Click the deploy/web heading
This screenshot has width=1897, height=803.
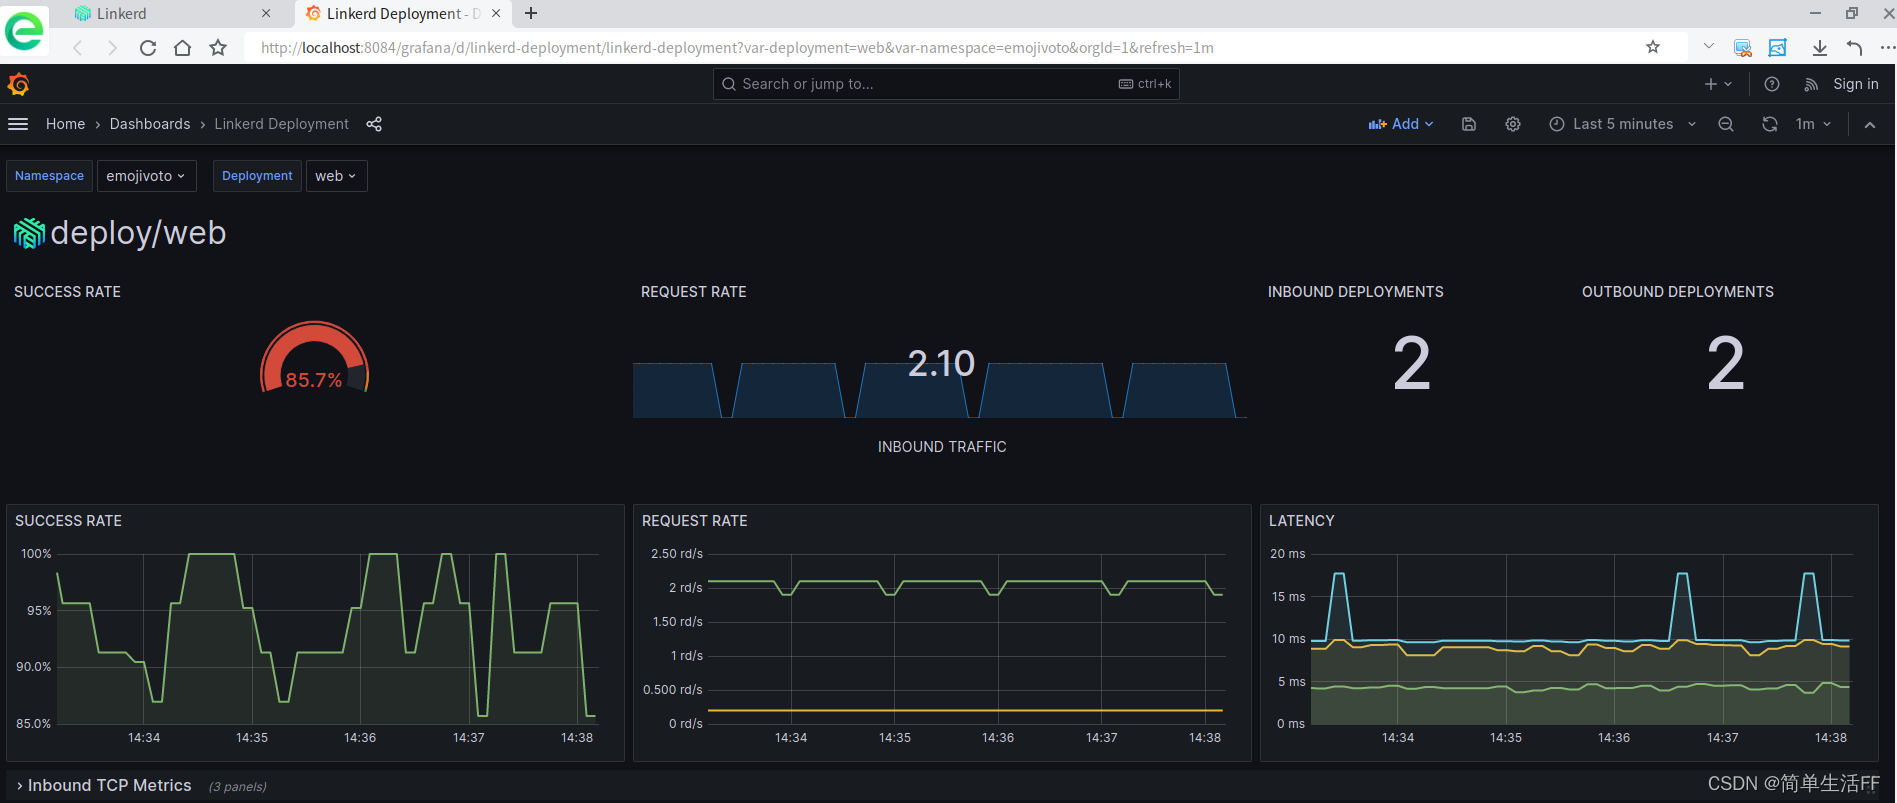pyautogui.click(x=138, y=233)
